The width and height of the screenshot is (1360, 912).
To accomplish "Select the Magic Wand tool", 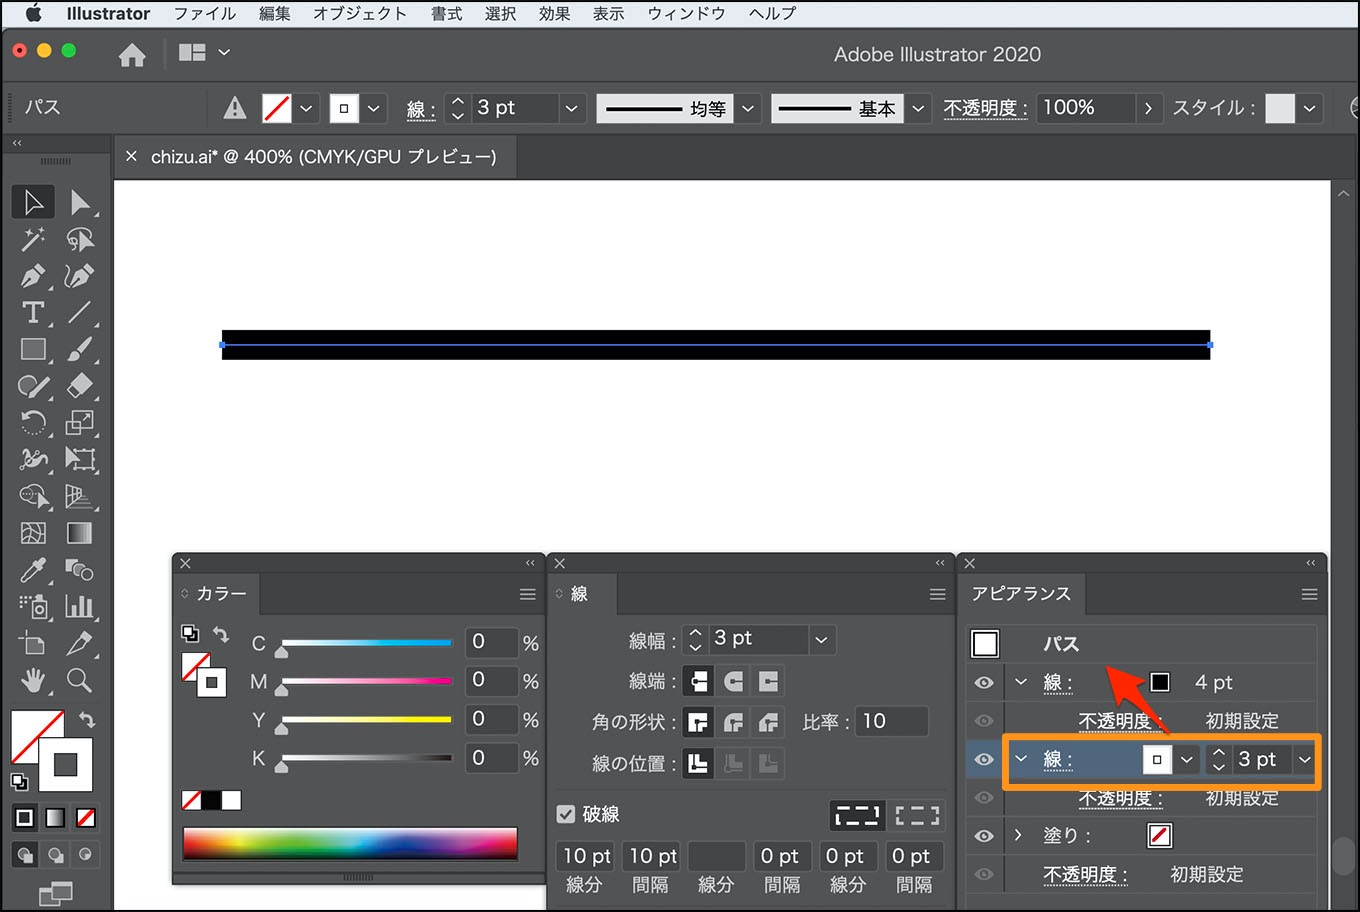I will (x=33, y=239).
